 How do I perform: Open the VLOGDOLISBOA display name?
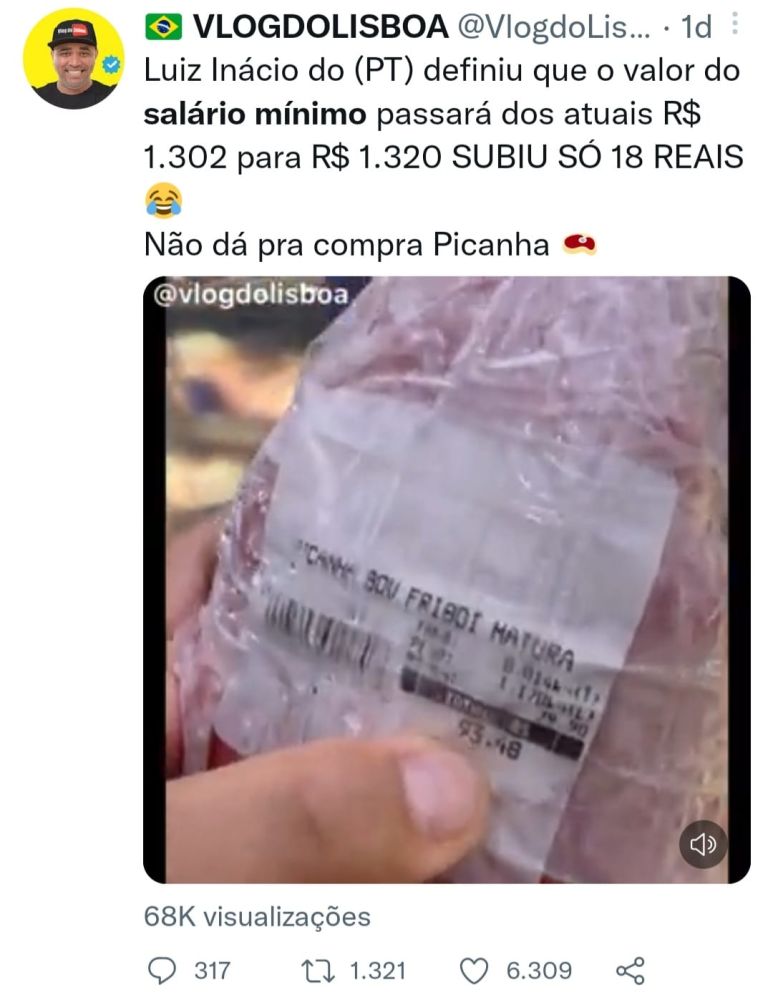321,27
